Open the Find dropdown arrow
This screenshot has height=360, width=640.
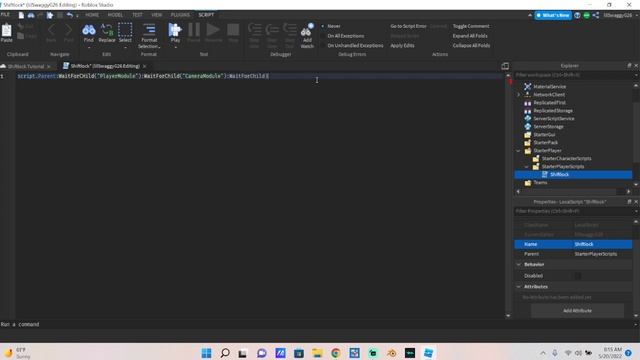coord(89,47)
